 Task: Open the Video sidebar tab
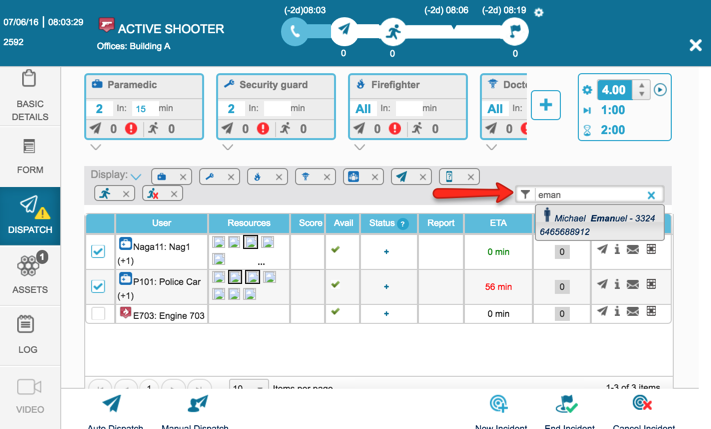pos(30,396)
